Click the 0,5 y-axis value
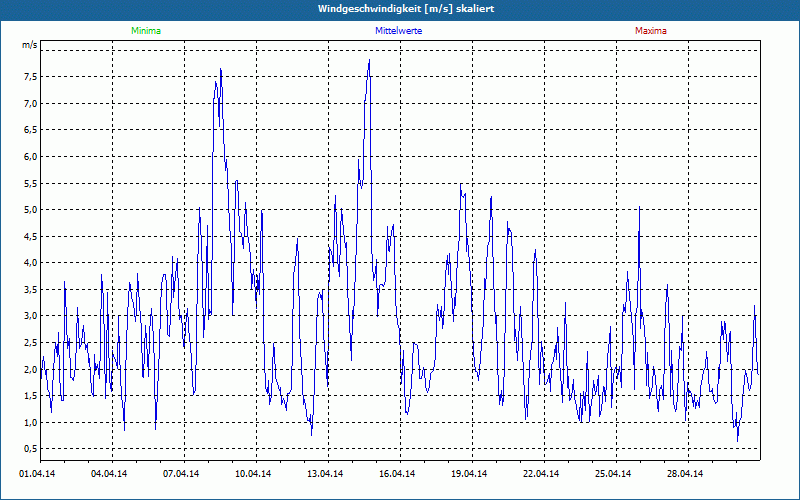This screenshot has height=500, width=800. [31, 448]
